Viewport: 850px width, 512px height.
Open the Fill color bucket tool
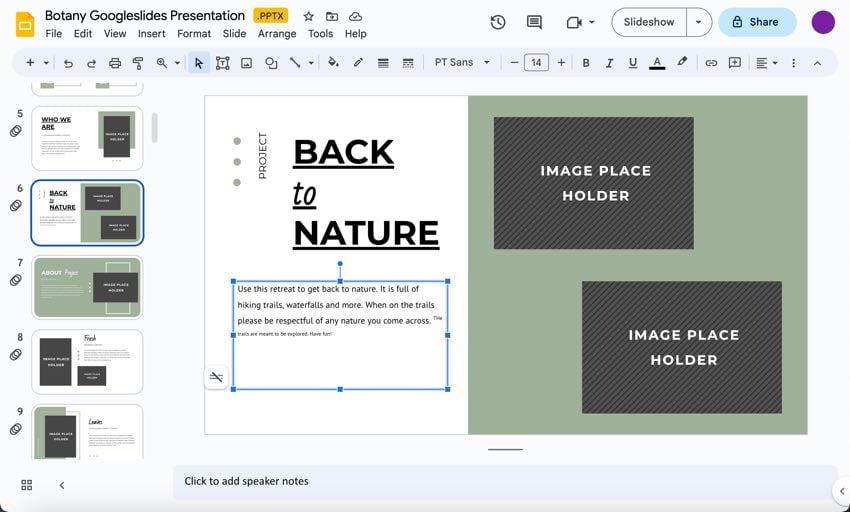334,63
